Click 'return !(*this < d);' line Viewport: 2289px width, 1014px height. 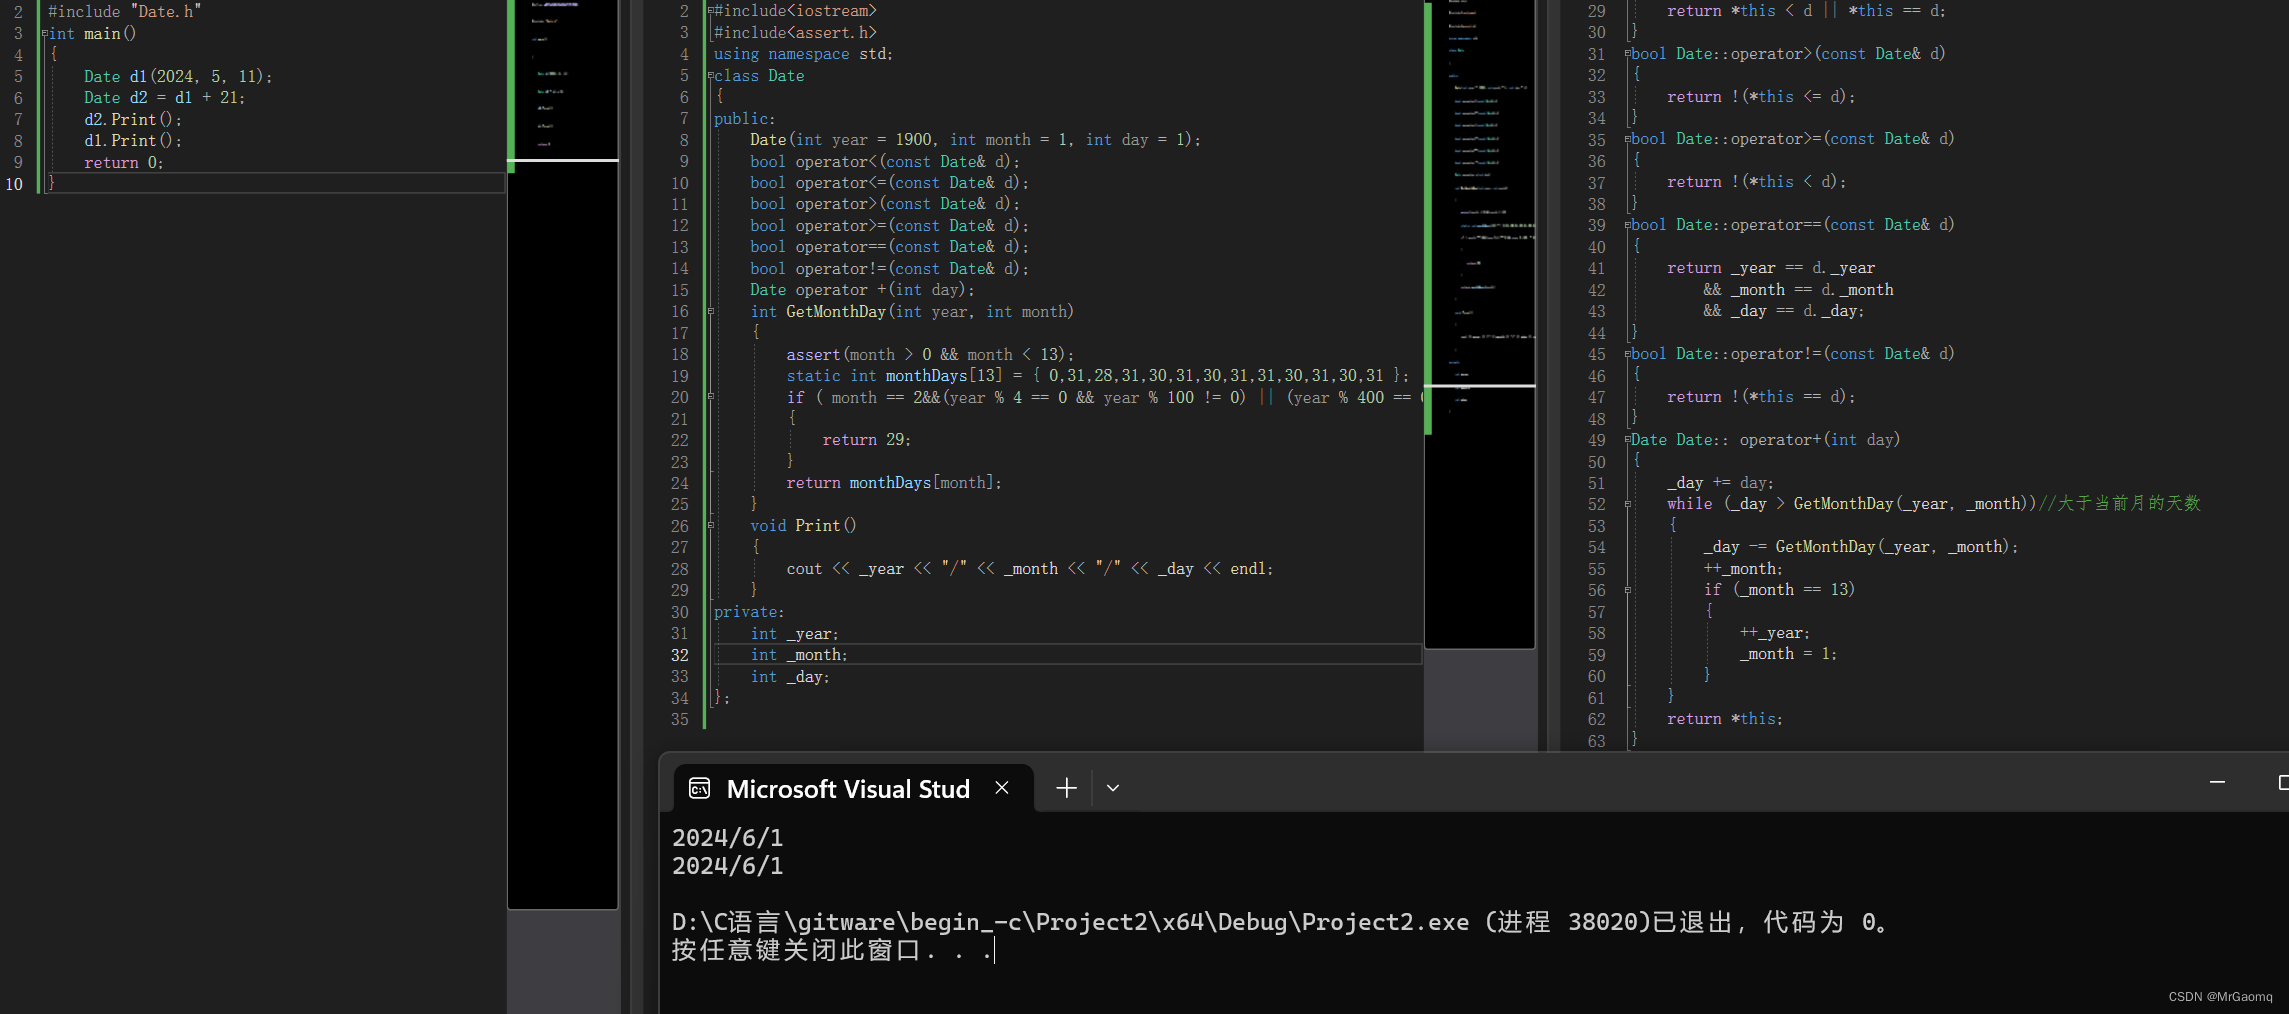(x=1757, y=182)
